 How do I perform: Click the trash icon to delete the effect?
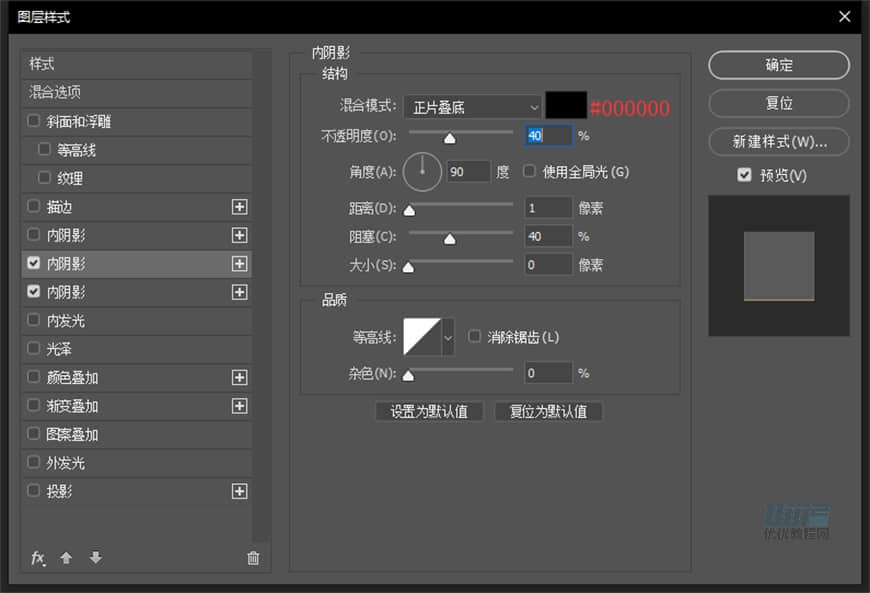coord(252,557)
